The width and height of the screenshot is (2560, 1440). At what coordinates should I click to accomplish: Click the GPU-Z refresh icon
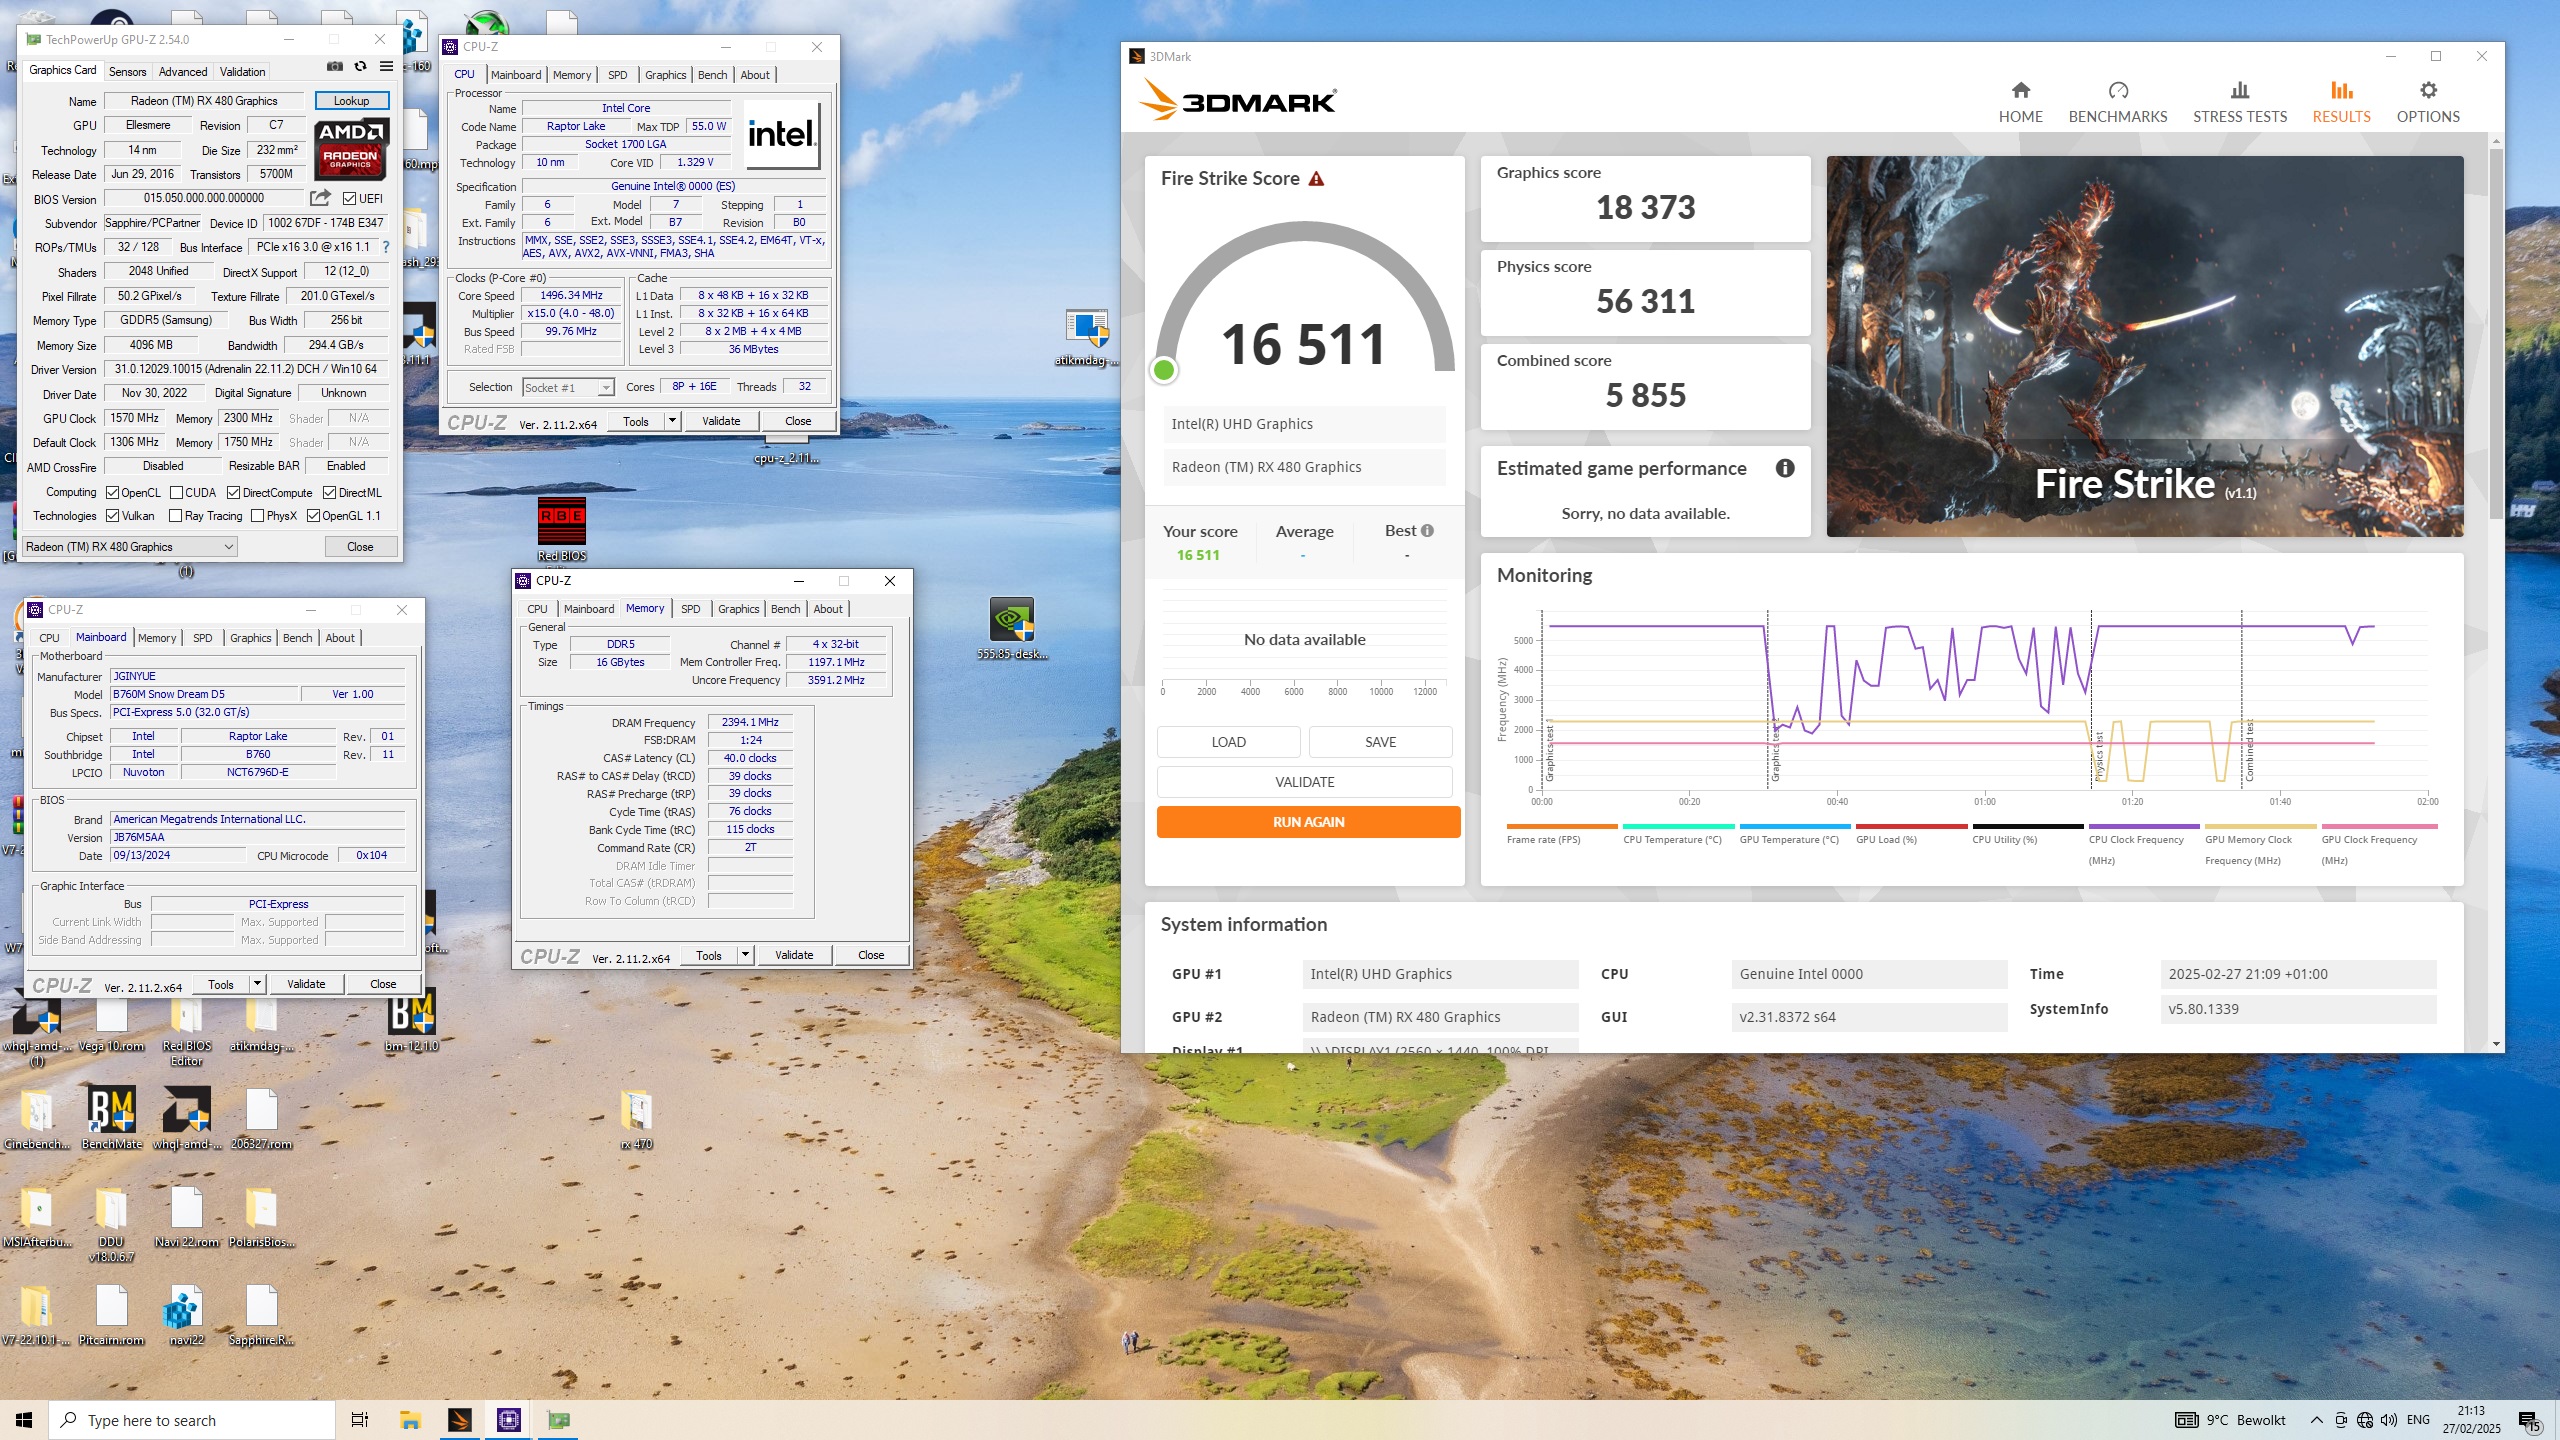click(x=360, y=67)
